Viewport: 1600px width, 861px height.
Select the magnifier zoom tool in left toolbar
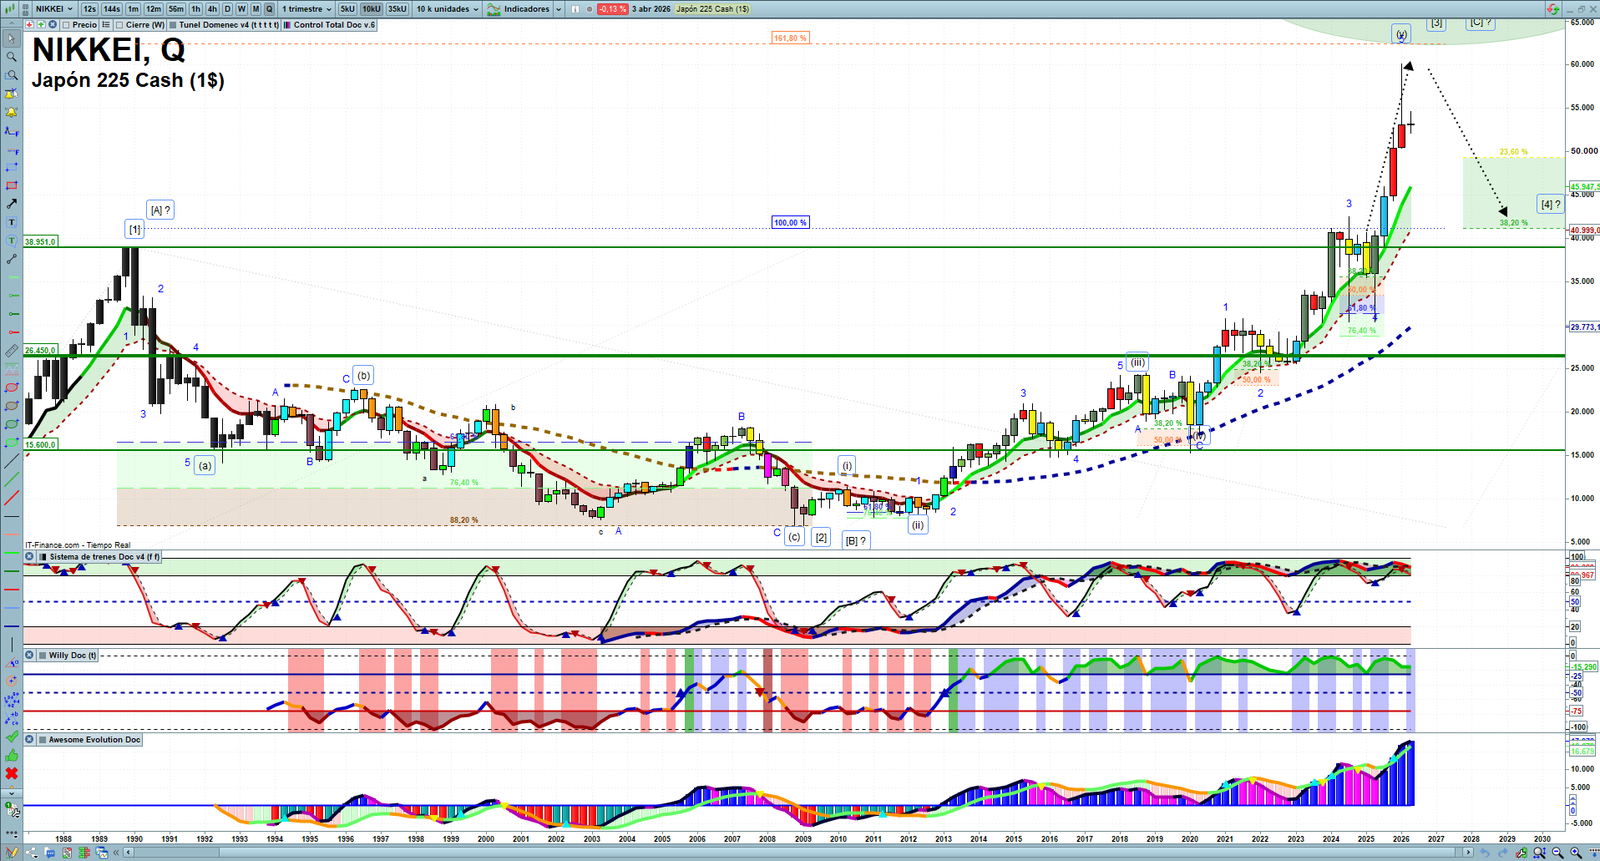[x=12, y=57]
